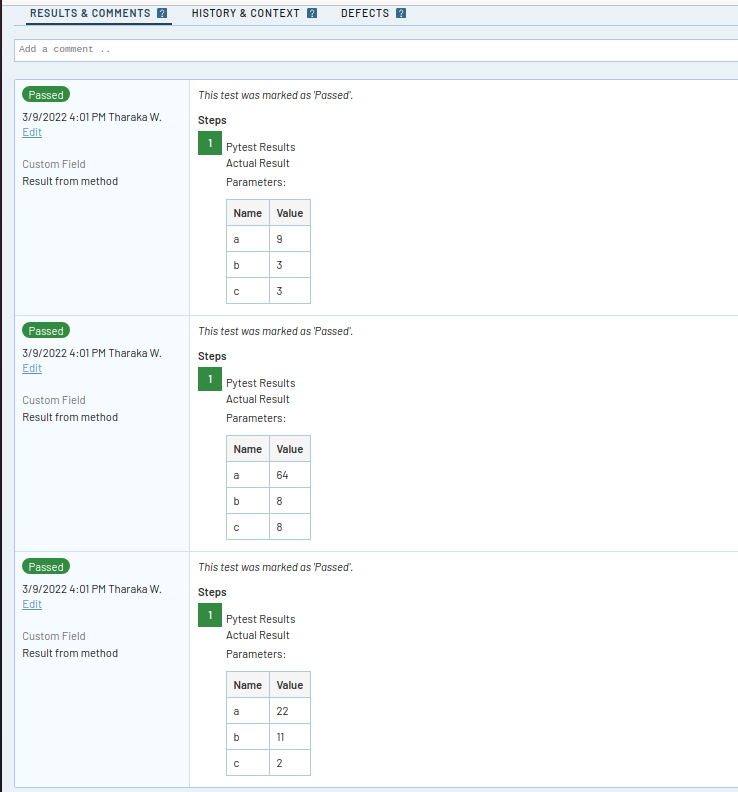738x792 pixels.
Task: Click Pytest Results text in second result
Action: tap(261, 383)
